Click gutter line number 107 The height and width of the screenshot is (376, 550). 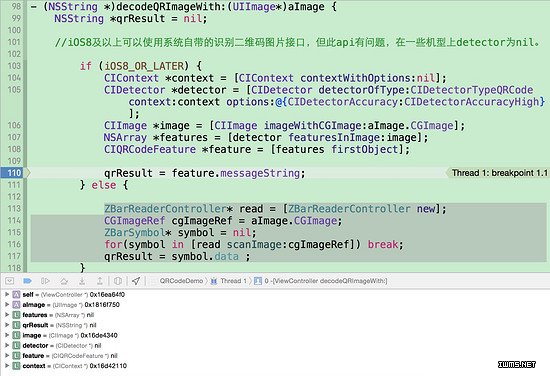(x=14, y=137)
